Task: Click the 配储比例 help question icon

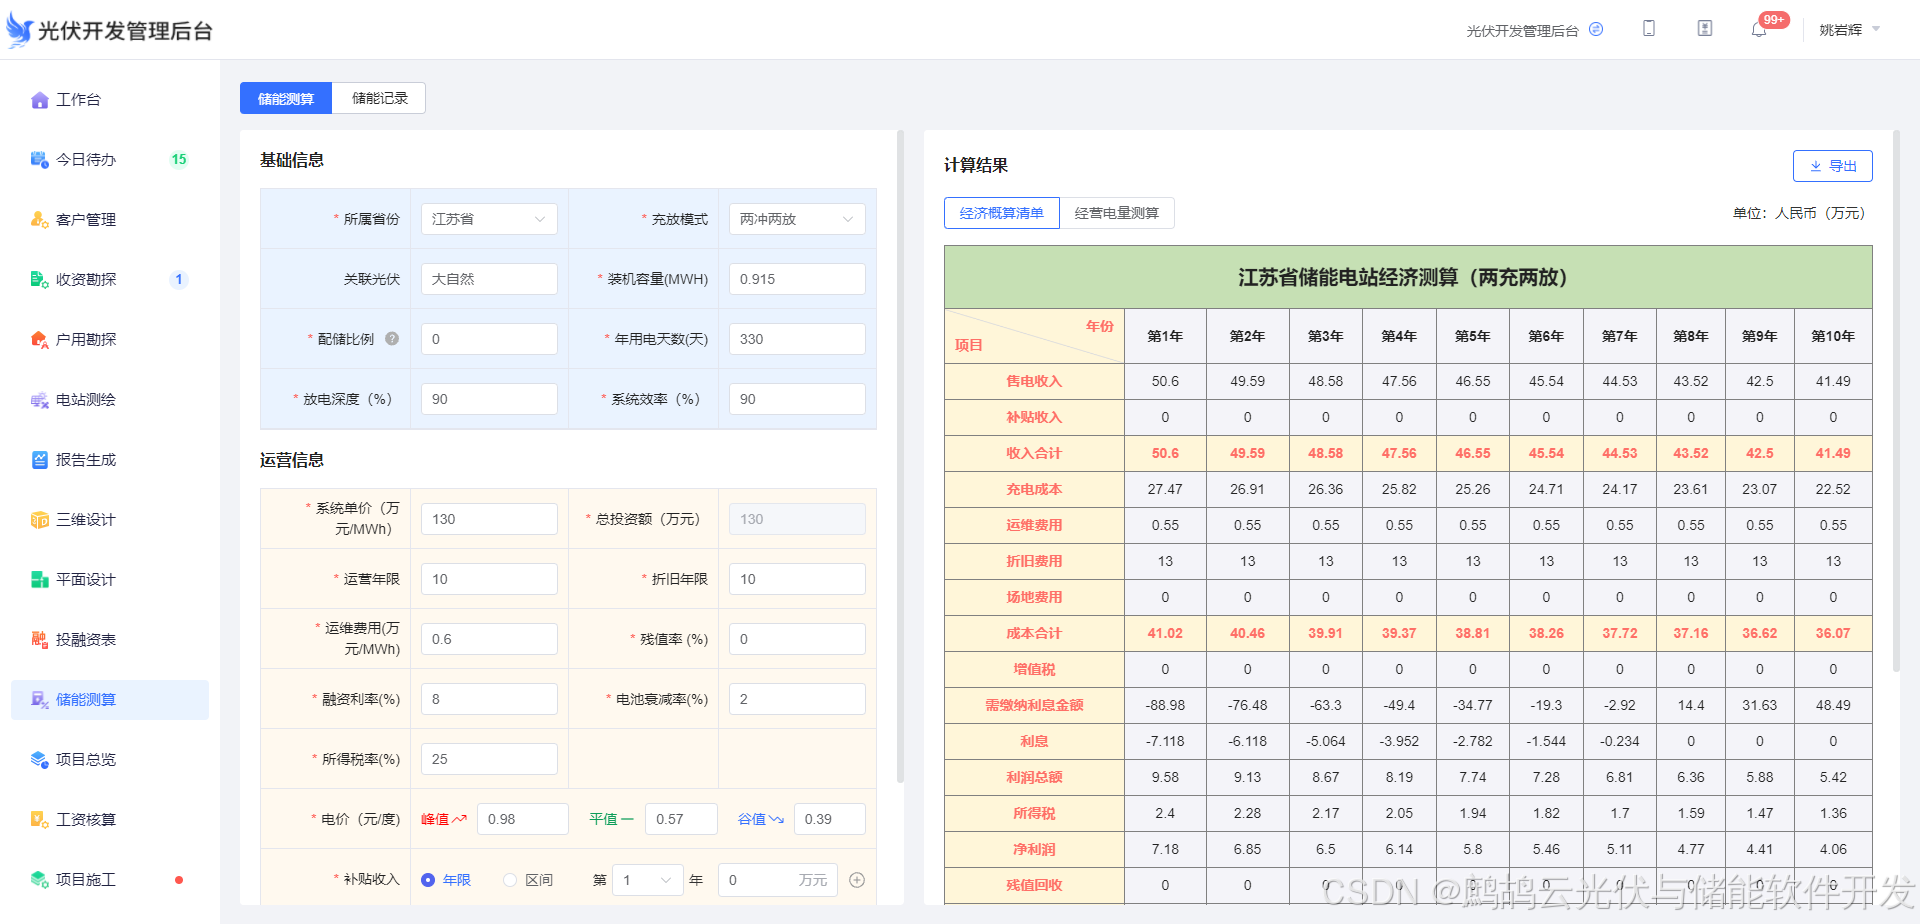Action: 392,339
